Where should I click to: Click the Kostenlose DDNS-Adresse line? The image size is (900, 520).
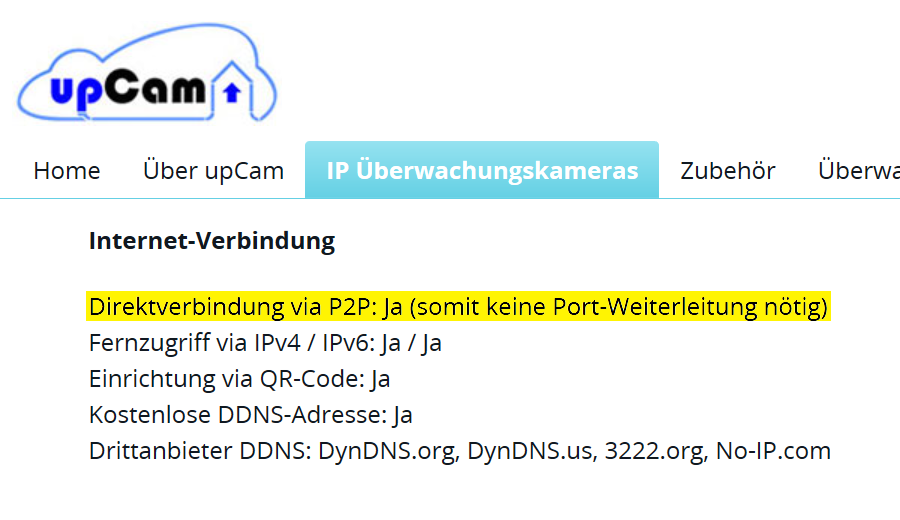[x=250, y=415]
